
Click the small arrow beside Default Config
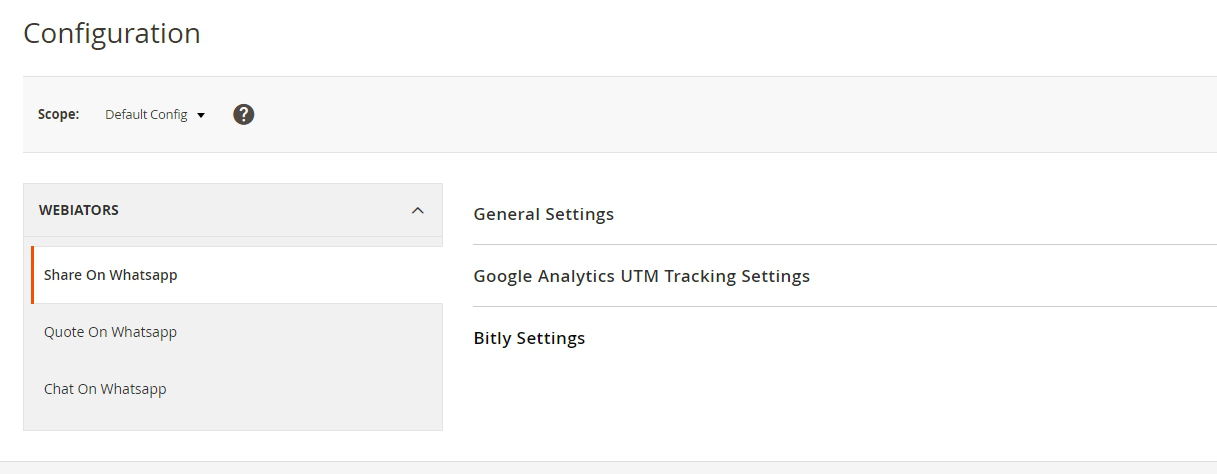201,116
